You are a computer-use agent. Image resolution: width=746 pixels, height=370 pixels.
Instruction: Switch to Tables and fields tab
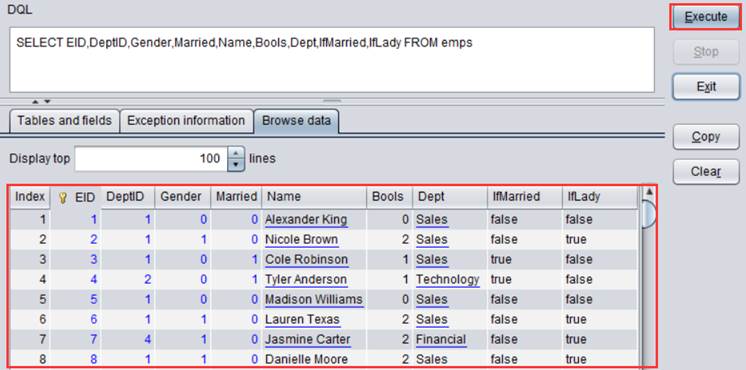(x=64, y=121)
